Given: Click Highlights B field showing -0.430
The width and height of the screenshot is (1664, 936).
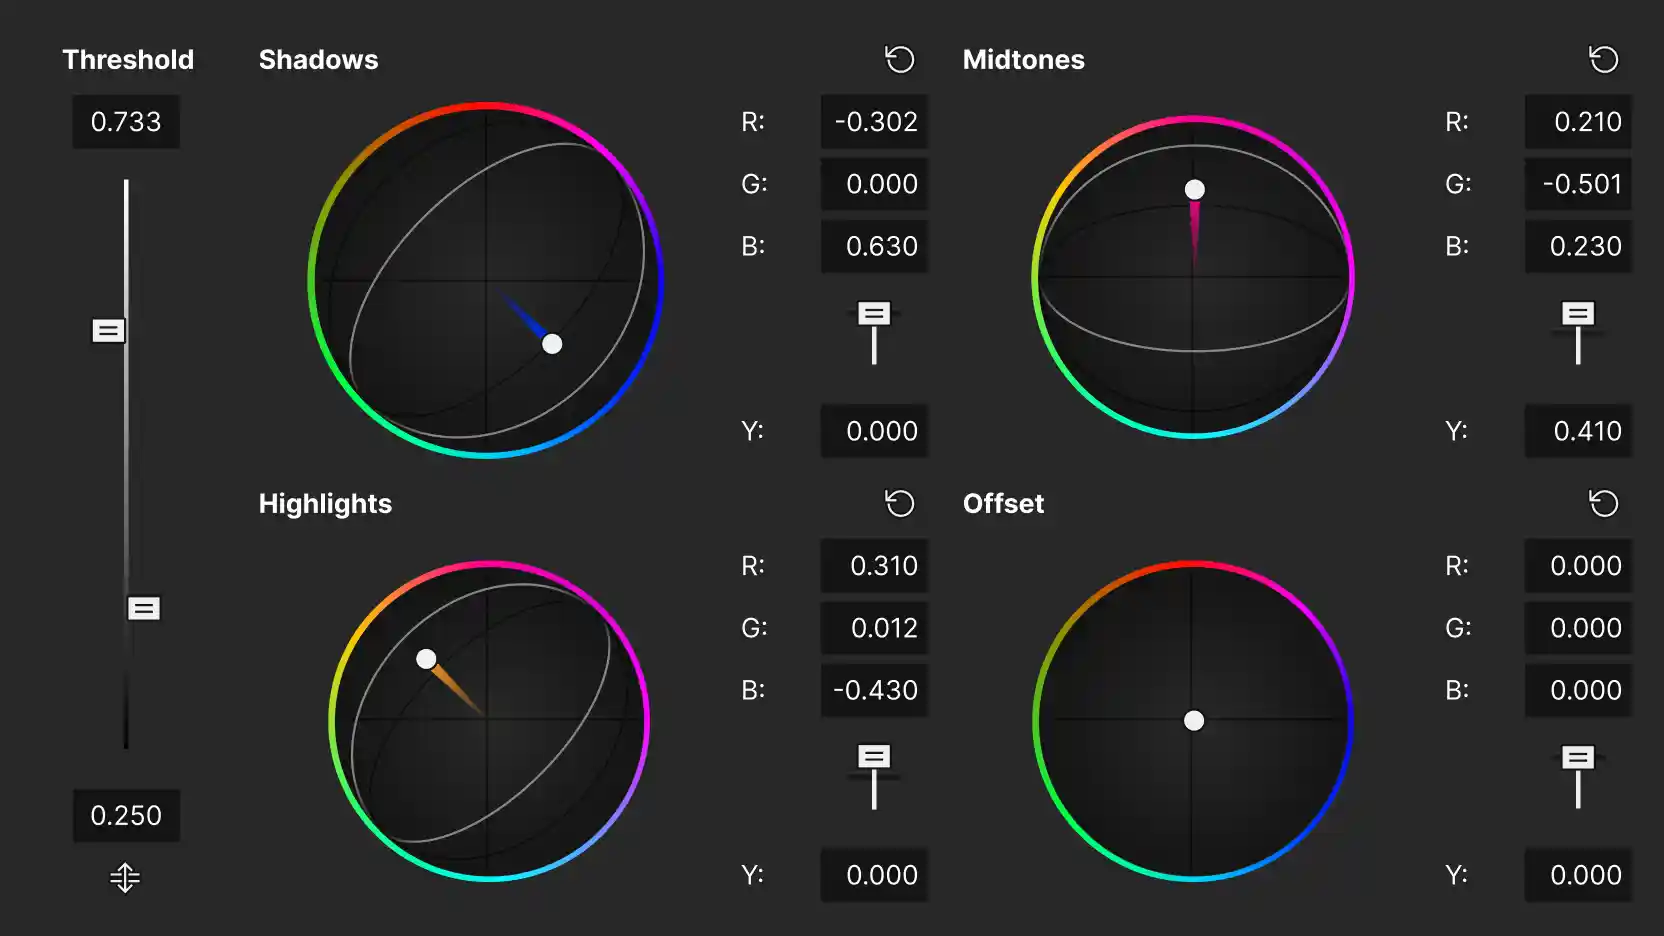Looking at the screenshot, I should pos(874,690).
